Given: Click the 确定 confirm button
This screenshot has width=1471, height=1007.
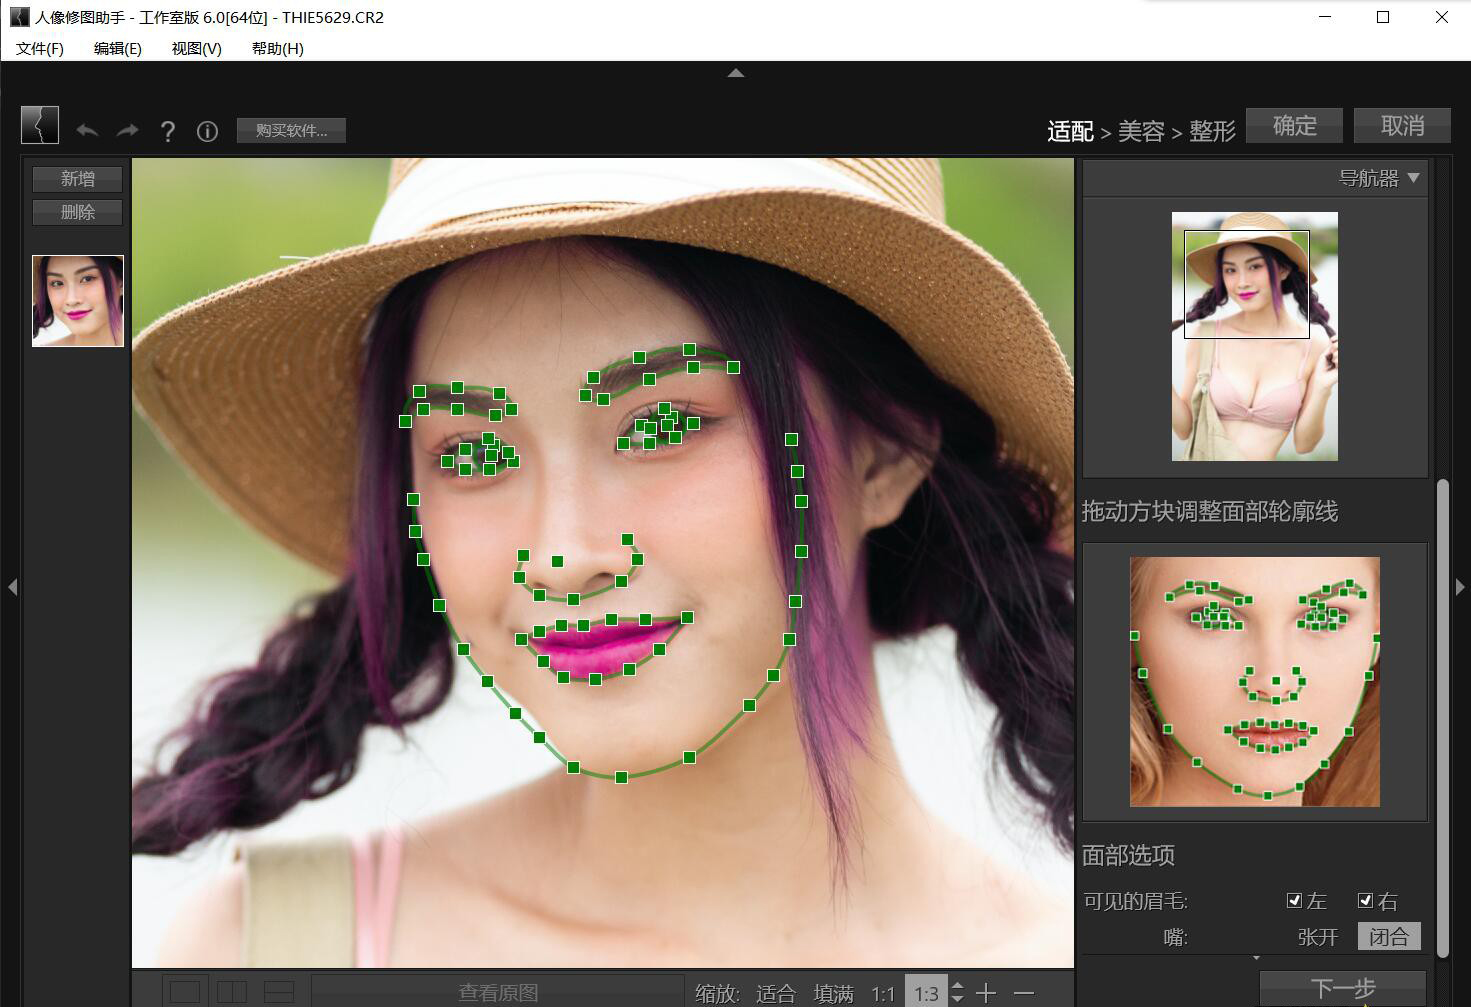Looking at the screenshot, I should point(1294,125).
